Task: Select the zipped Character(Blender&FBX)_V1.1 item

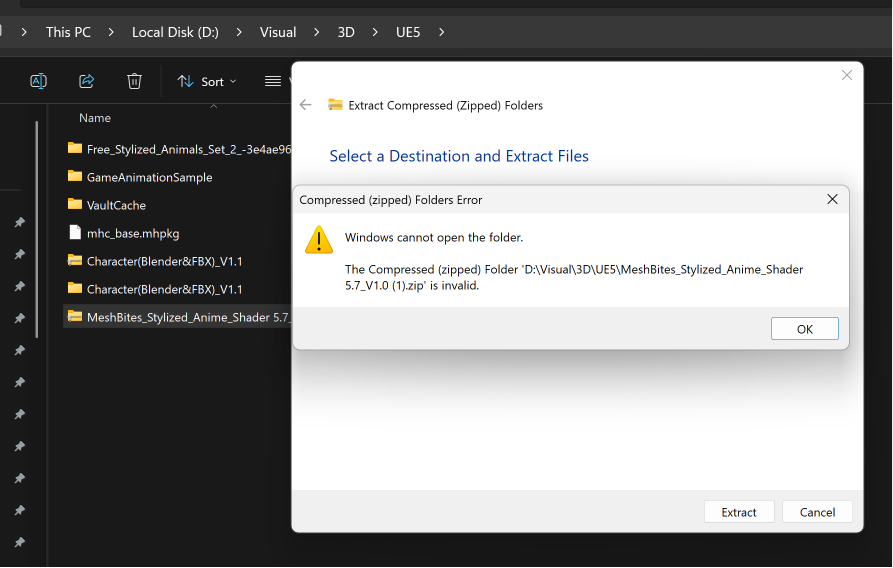Action: pyautogui.click(x=177, y=260)
